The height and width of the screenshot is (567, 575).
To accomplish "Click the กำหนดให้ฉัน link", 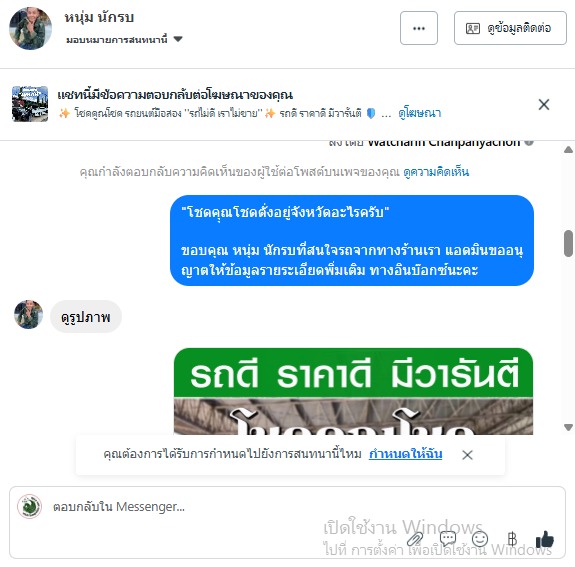I will 406,454.
